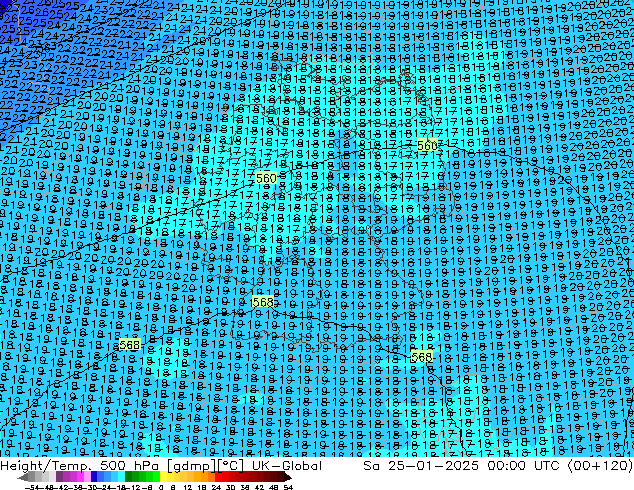
Task: Click the '54' legend scale value at warm end
Action: pyautogui.click(x=288, y=488)
